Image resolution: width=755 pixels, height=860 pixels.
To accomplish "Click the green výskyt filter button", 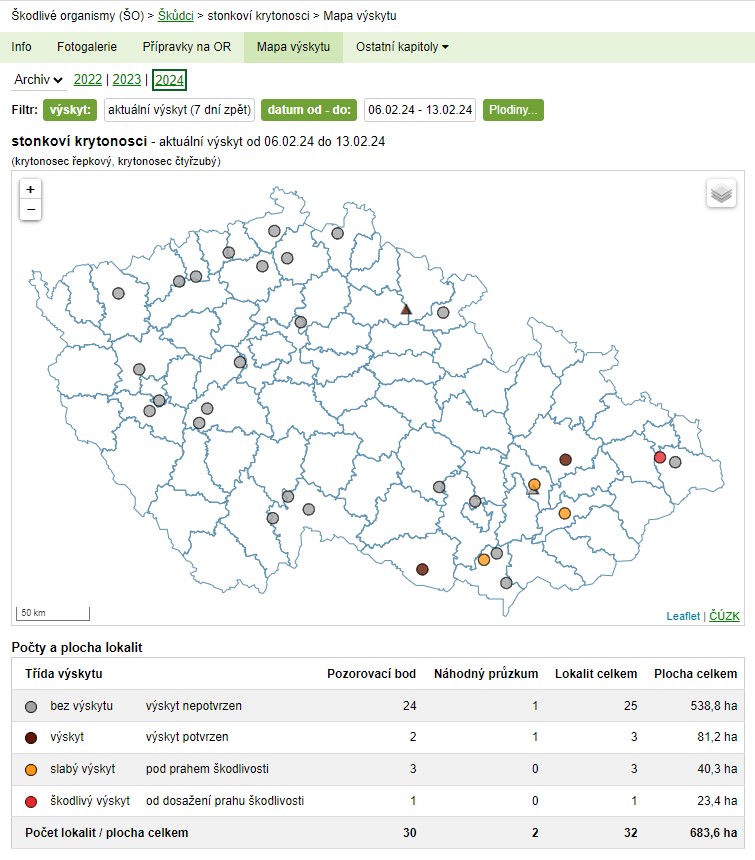I will click(70, 110).
